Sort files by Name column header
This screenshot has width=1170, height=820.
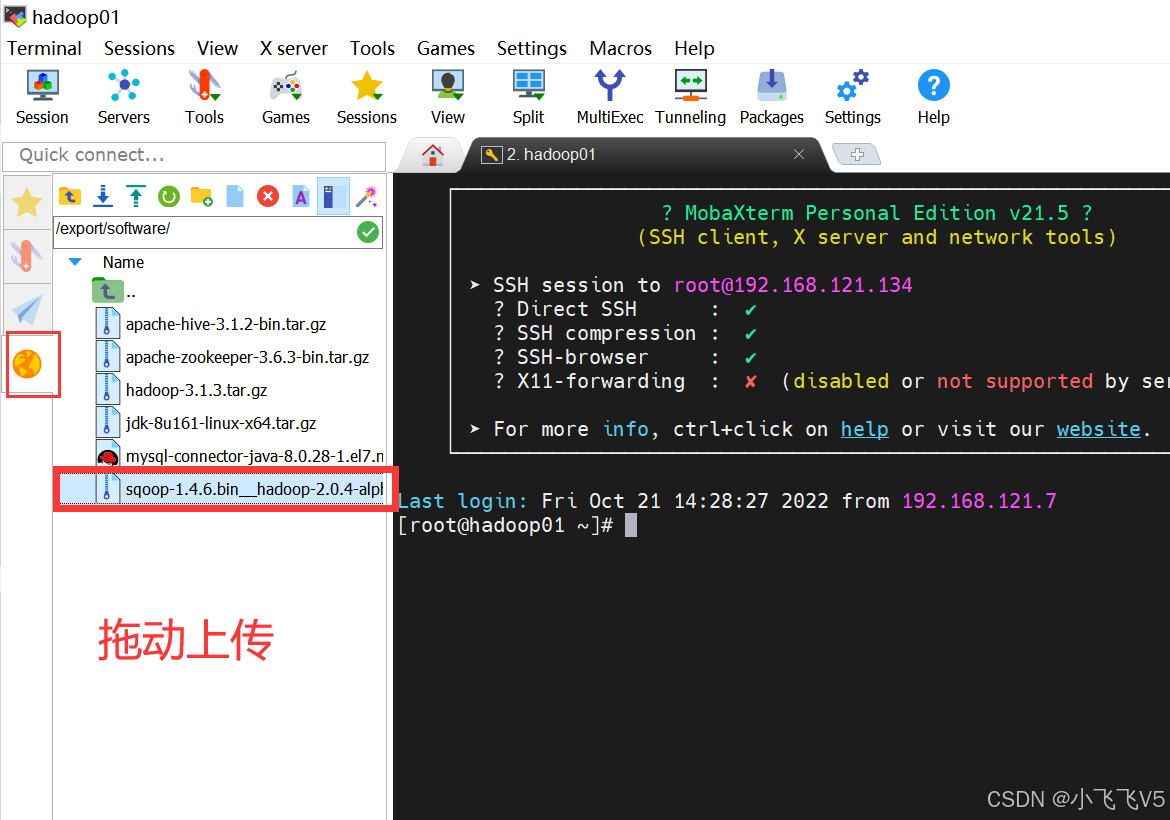(x=123, y=263)
